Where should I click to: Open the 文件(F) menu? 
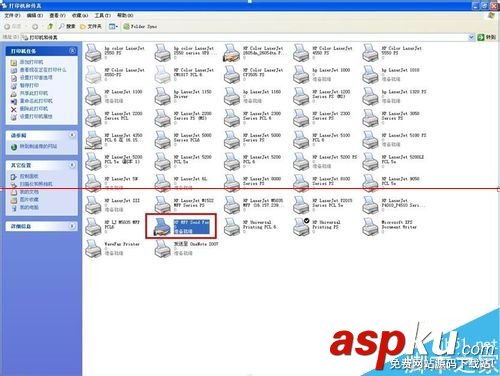pyautogui.click(x=12, y=15)
